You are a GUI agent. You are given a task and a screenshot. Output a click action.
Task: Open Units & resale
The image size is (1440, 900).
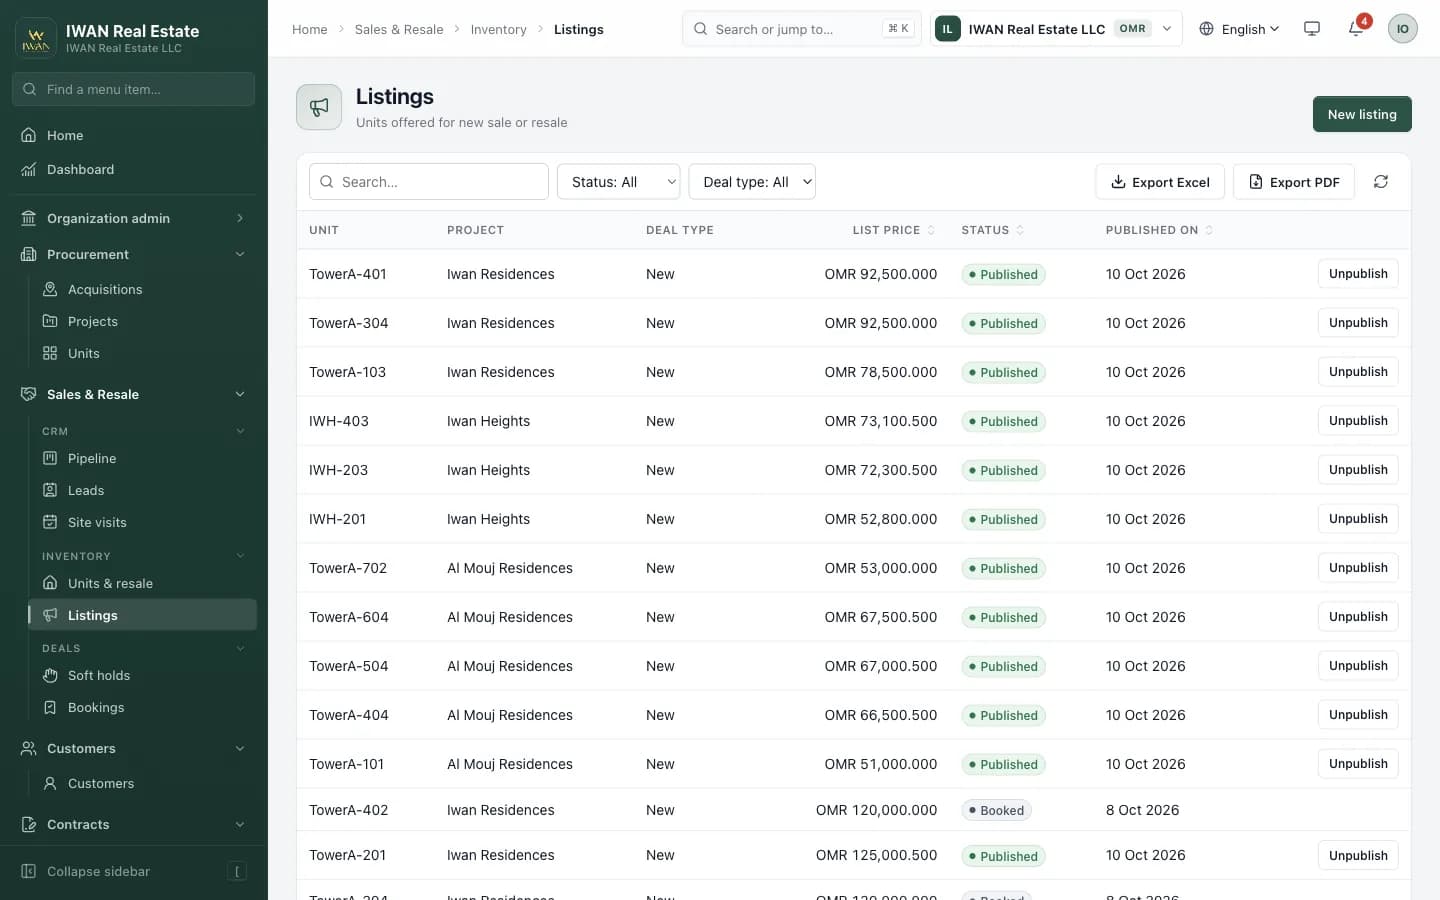pos(143,583)
